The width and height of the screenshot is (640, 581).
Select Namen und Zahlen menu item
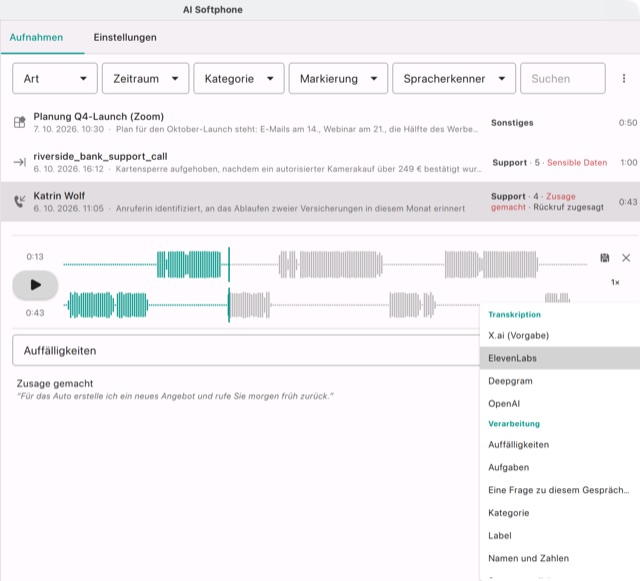point(560,558)
